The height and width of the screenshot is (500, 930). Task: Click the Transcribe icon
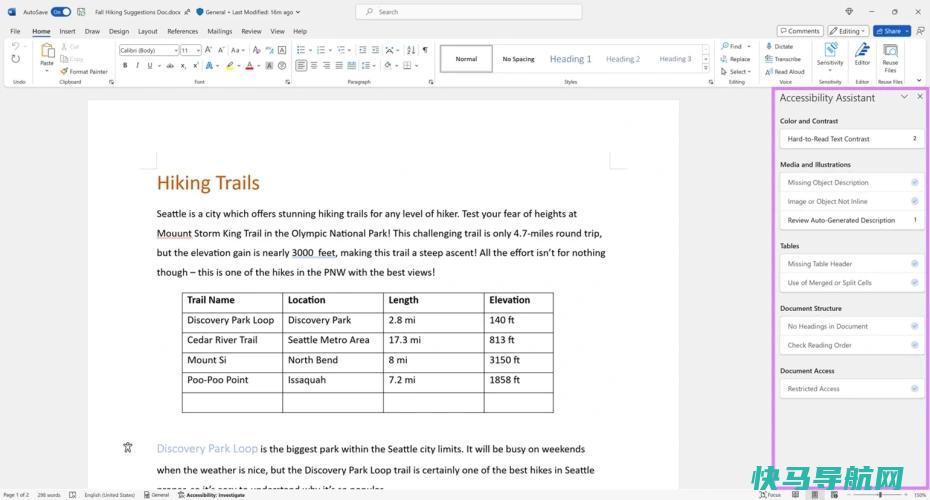click(783, 59)
